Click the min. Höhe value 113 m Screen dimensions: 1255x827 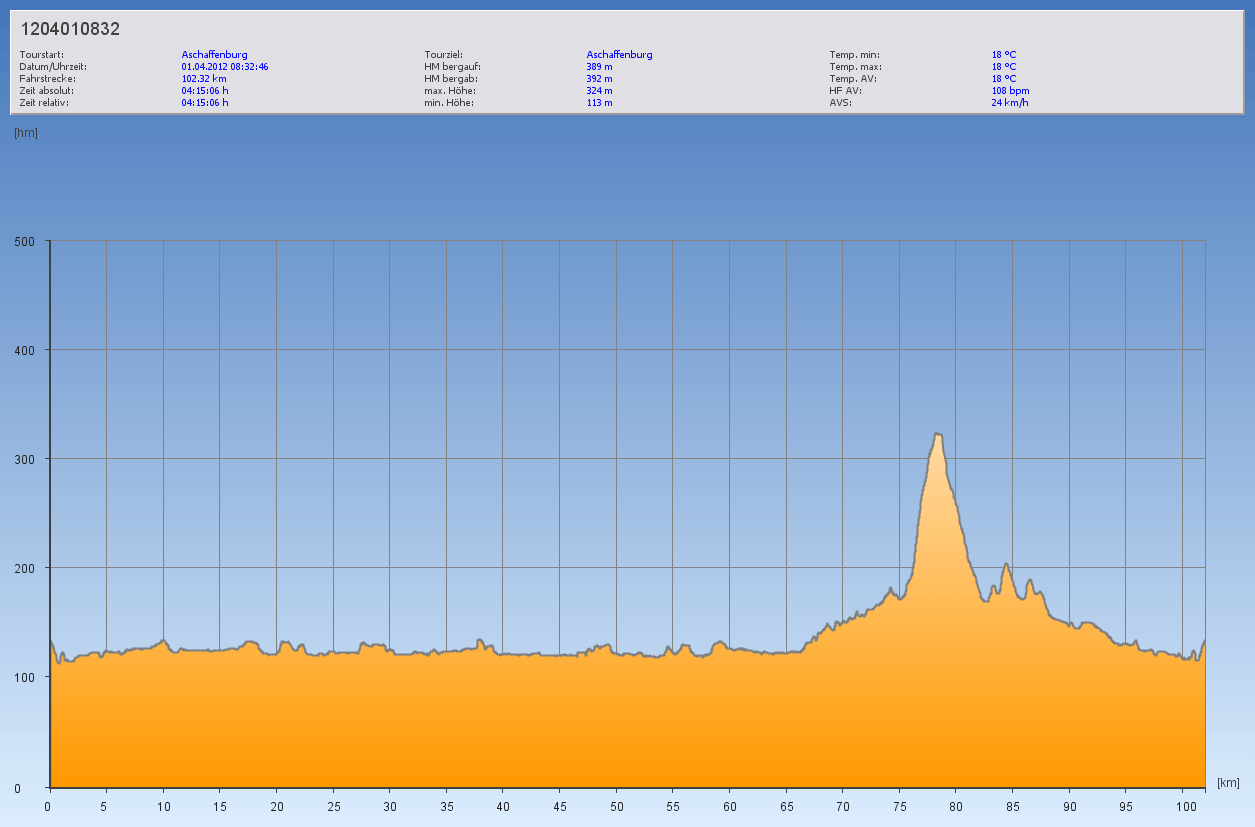point(599,103)
